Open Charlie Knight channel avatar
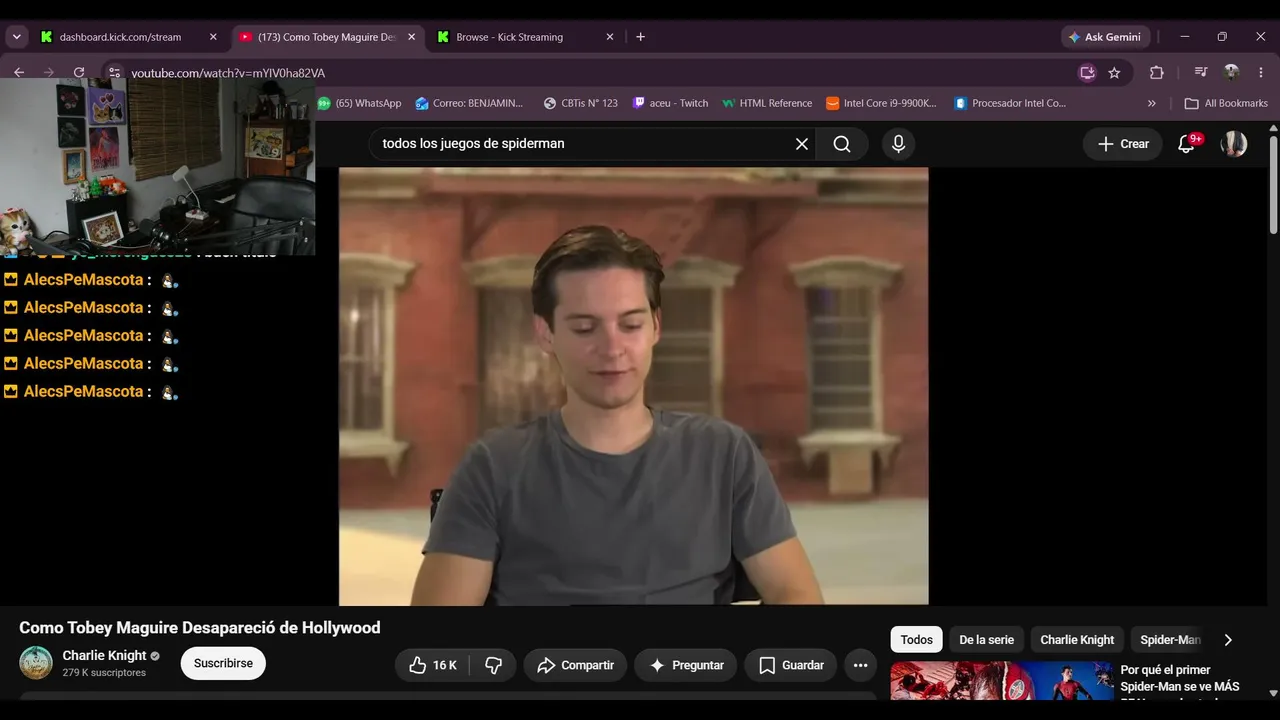 tap(36, 663)
